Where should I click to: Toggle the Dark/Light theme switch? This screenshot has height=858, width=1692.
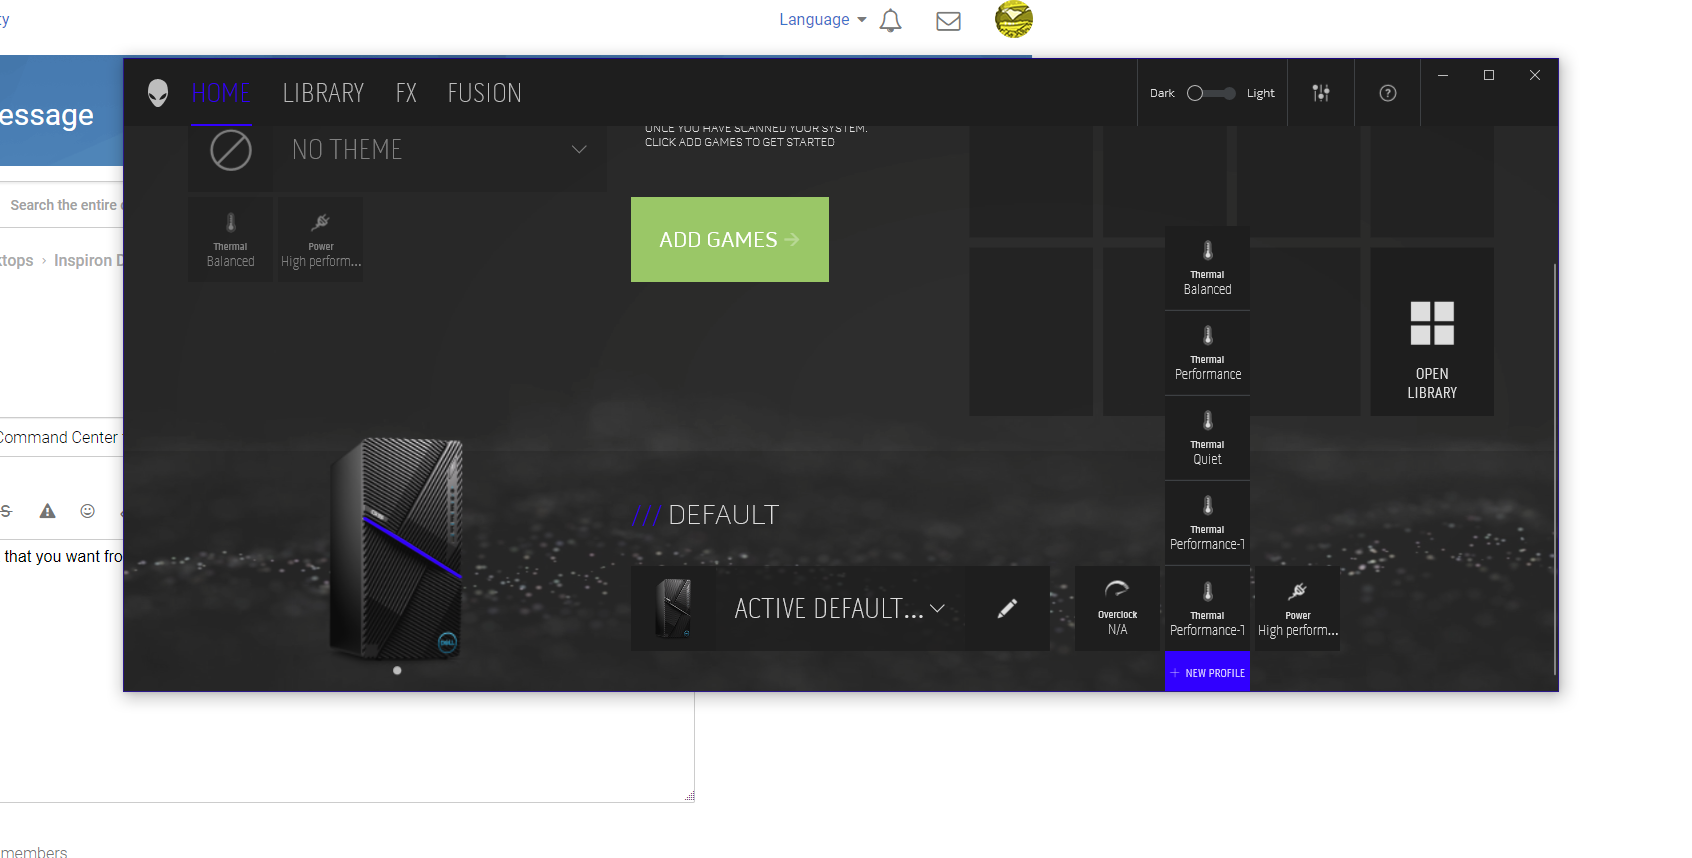[x=1211, y=93]
